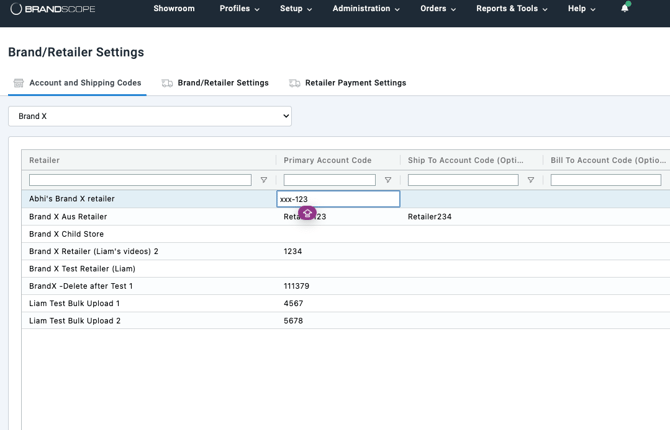
Task: Click the Brand/Retailer Settings truck icon
Action: pyautogui.click(x=167, y=83)
